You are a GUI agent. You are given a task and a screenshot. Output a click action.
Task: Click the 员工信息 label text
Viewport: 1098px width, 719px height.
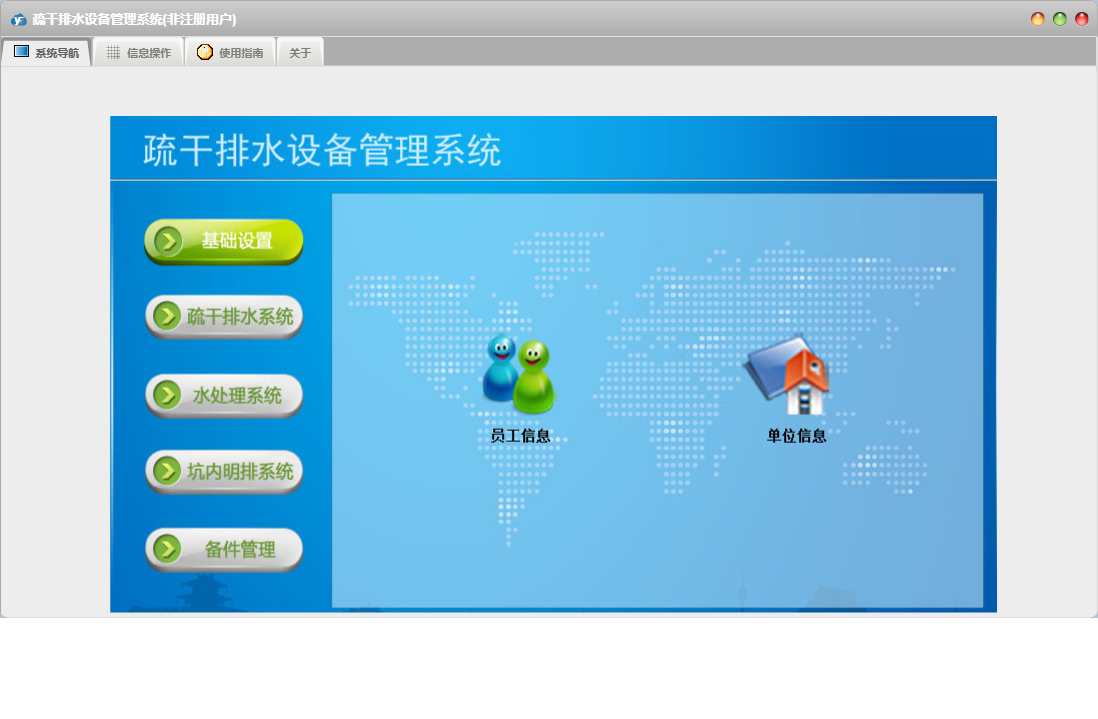coord(520,436)
